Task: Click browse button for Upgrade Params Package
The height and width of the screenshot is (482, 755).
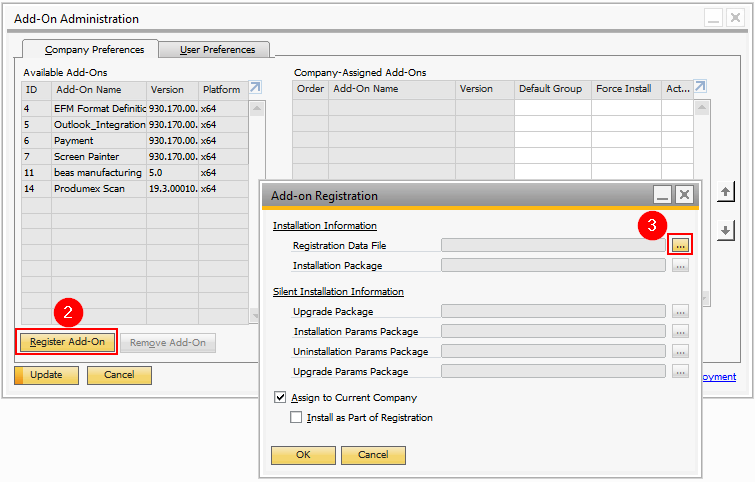Action: click(x=680, y=371)
